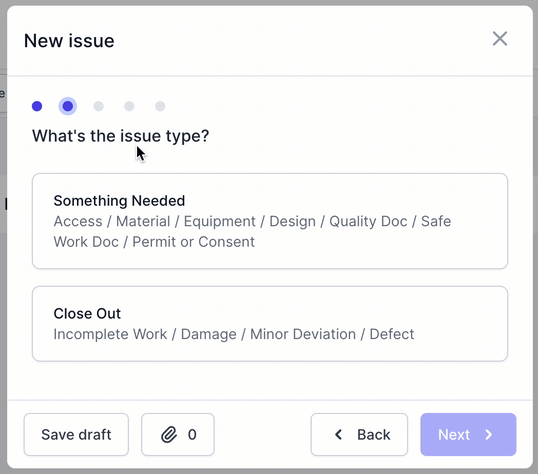Jump to the fifth step dot
This screenshot has width=538, height=474.
(x=160, y=106)
